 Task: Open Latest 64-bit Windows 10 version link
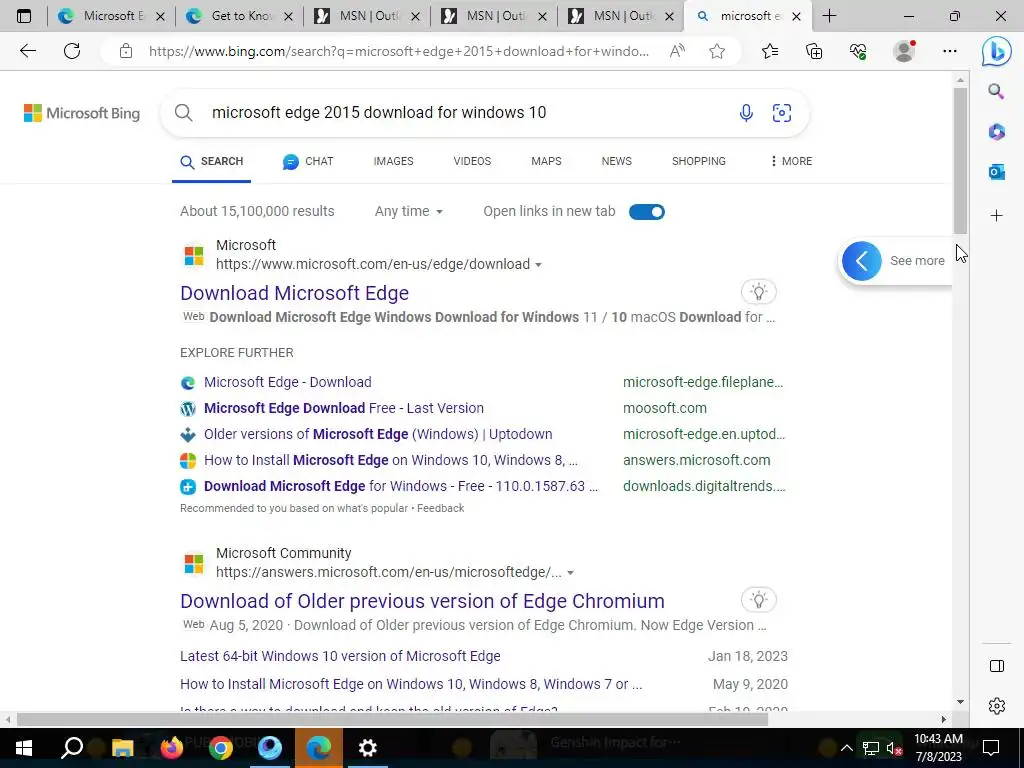[x=340, y=656]
